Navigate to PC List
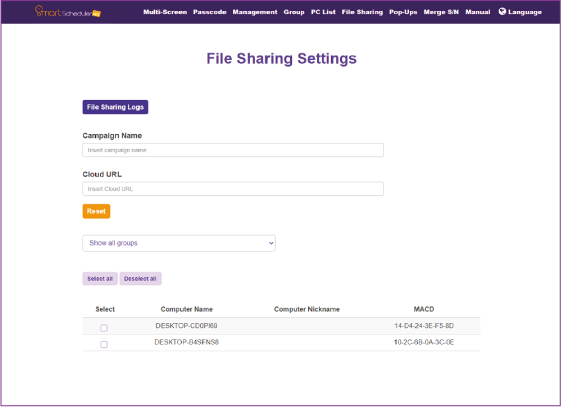Image resolution: width=561 pixels, height=407 pixels. point(323,12)
